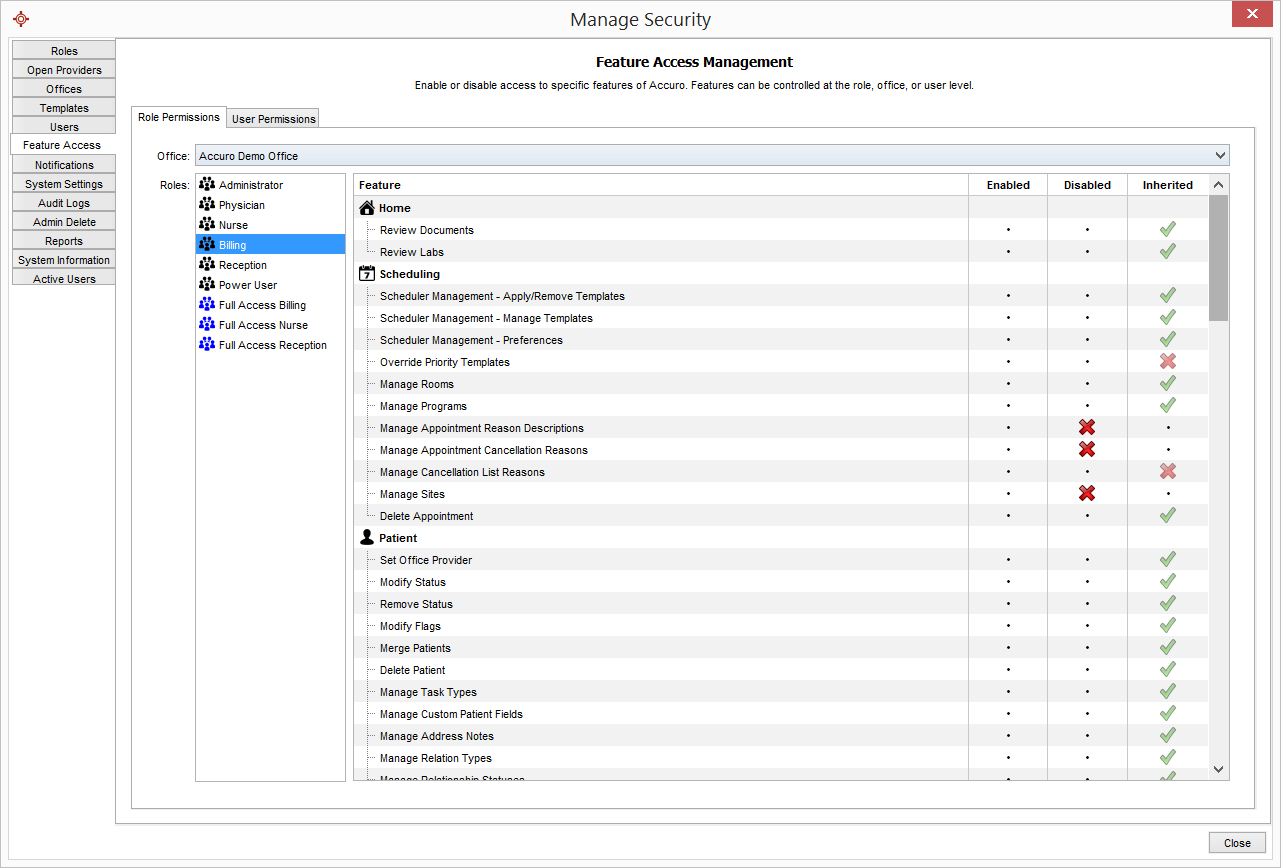The width and height of the screenshot is (1281, 868).
Task: Click the Physician role group icon
Action: point(207,204)
